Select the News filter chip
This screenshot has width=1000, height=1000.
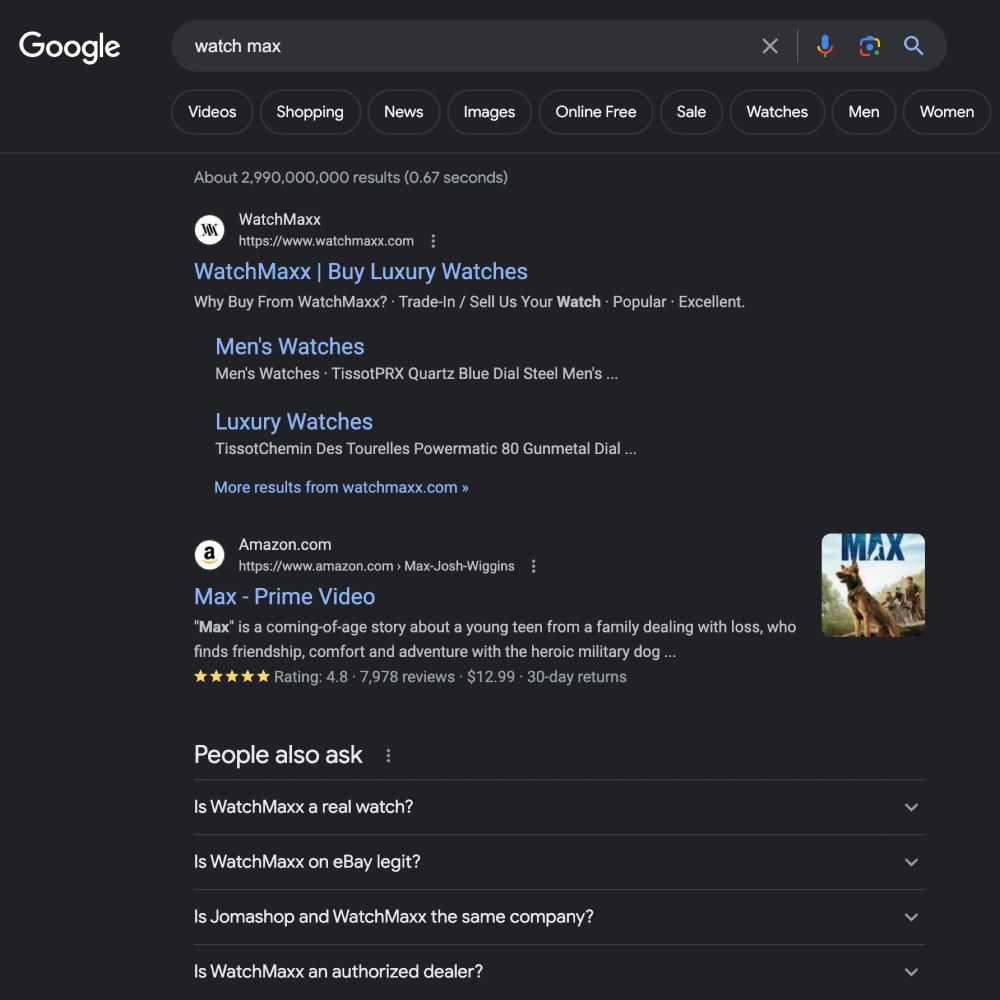[404, 112]
